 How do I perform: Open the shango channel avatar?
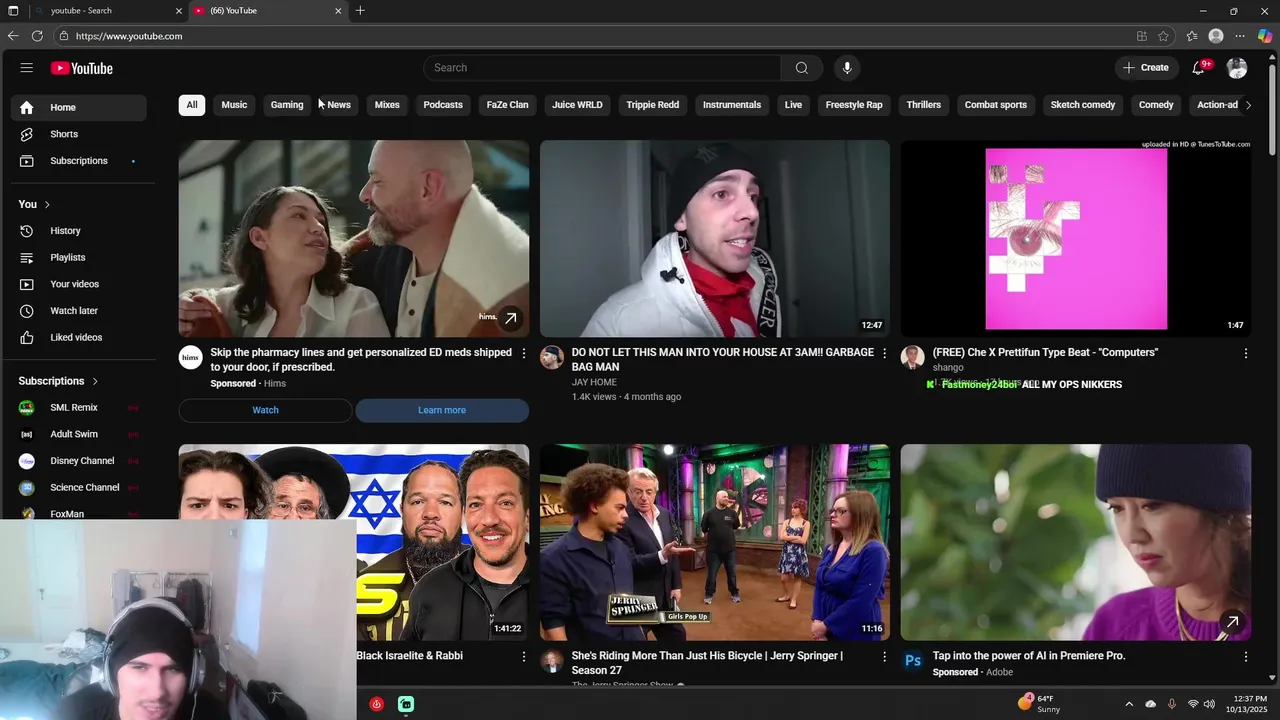pyautogui.click(x=912, y=358)
